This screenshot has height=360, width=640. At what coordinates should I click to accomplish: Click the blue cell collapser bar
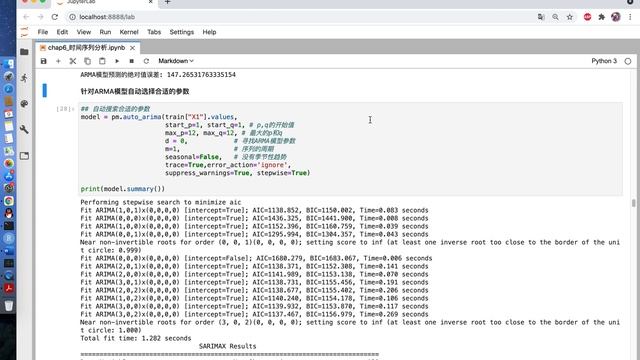point(44,90)
